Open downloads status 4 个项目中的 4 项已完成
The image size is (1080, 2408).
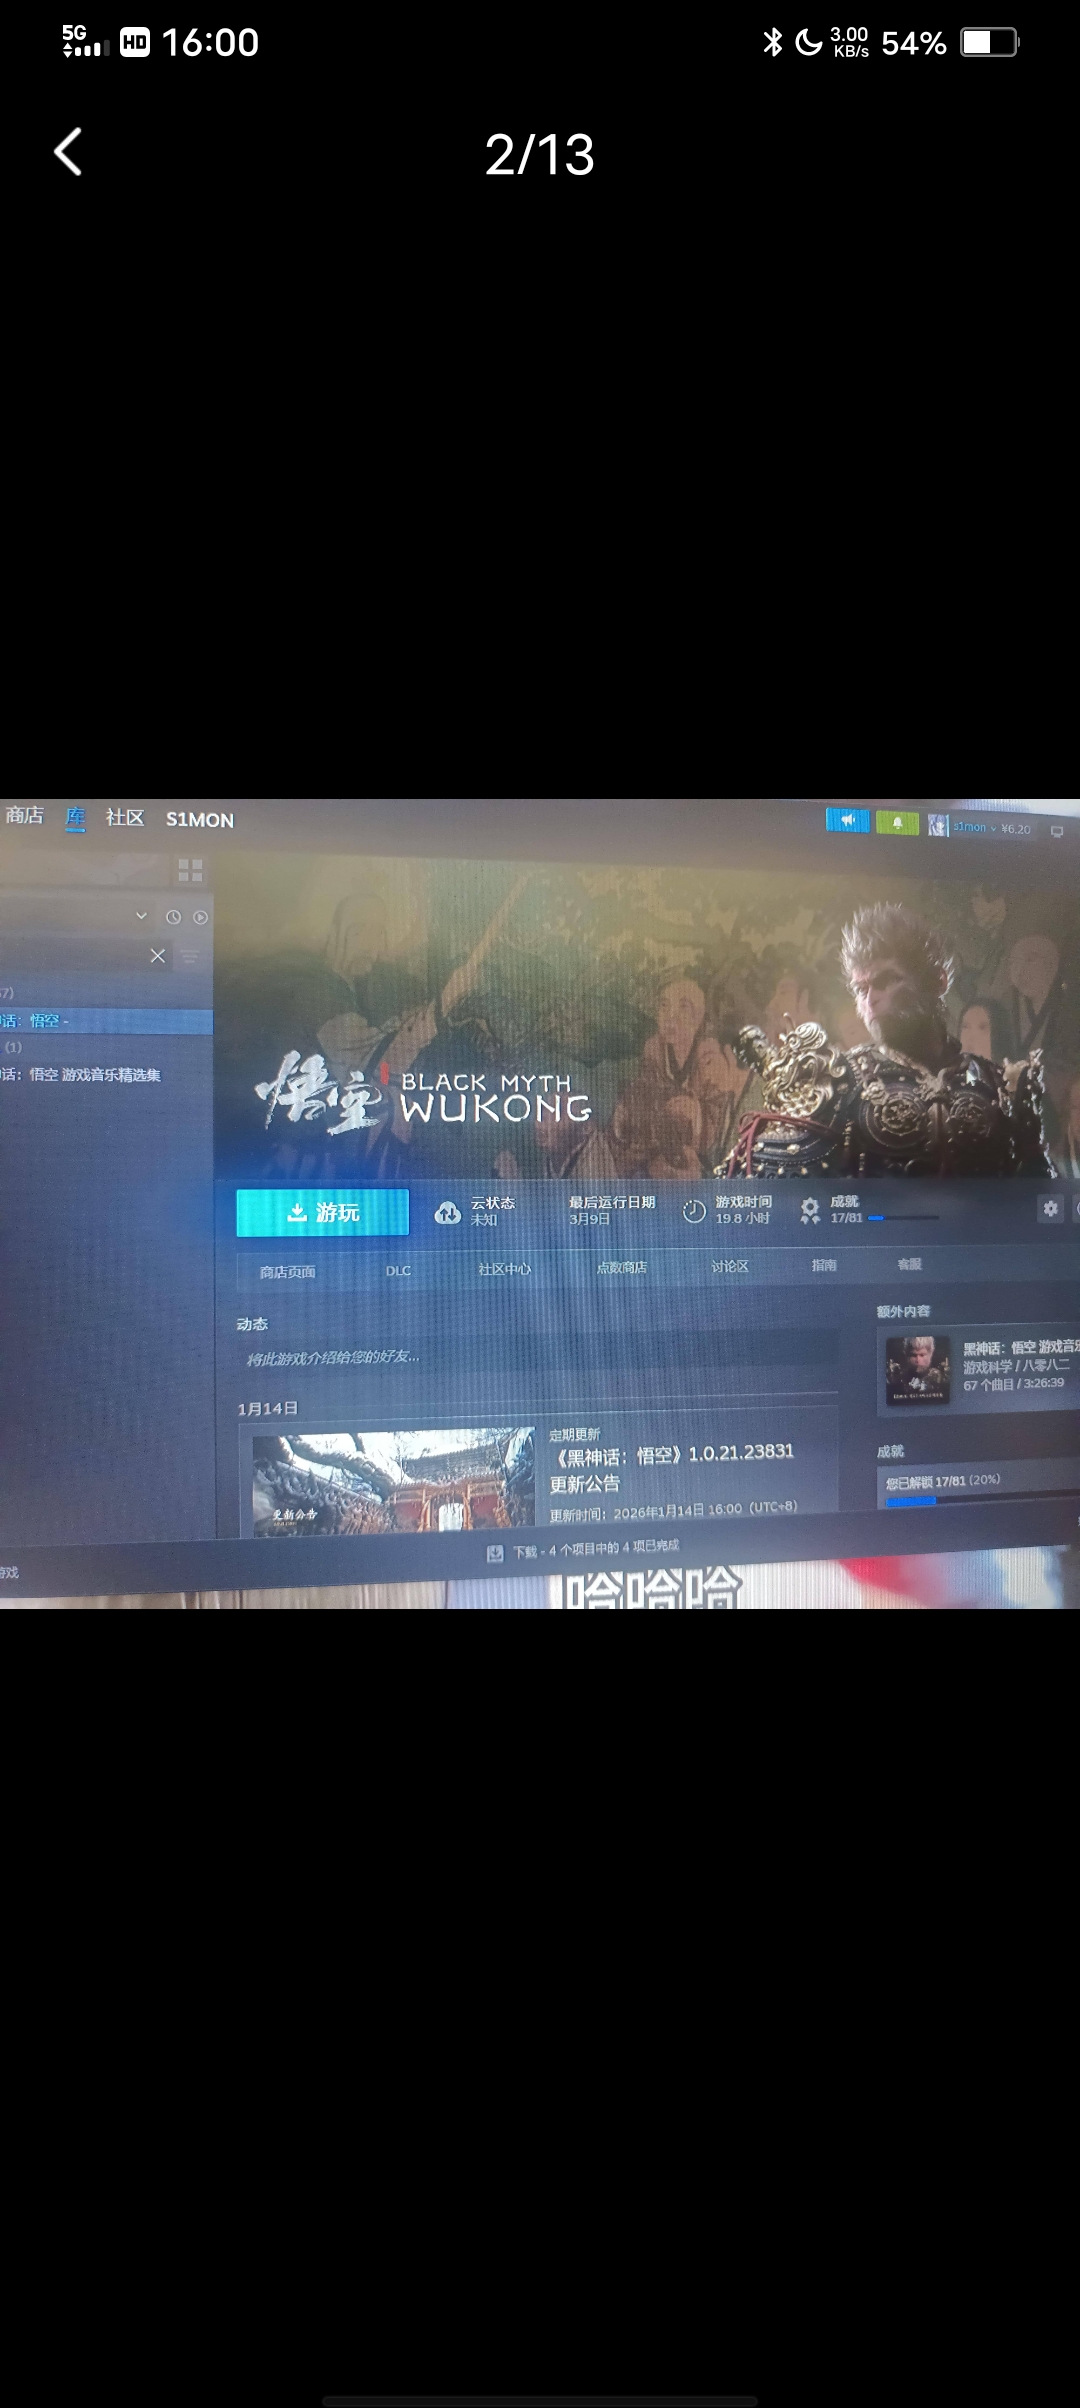[596, 1550]
